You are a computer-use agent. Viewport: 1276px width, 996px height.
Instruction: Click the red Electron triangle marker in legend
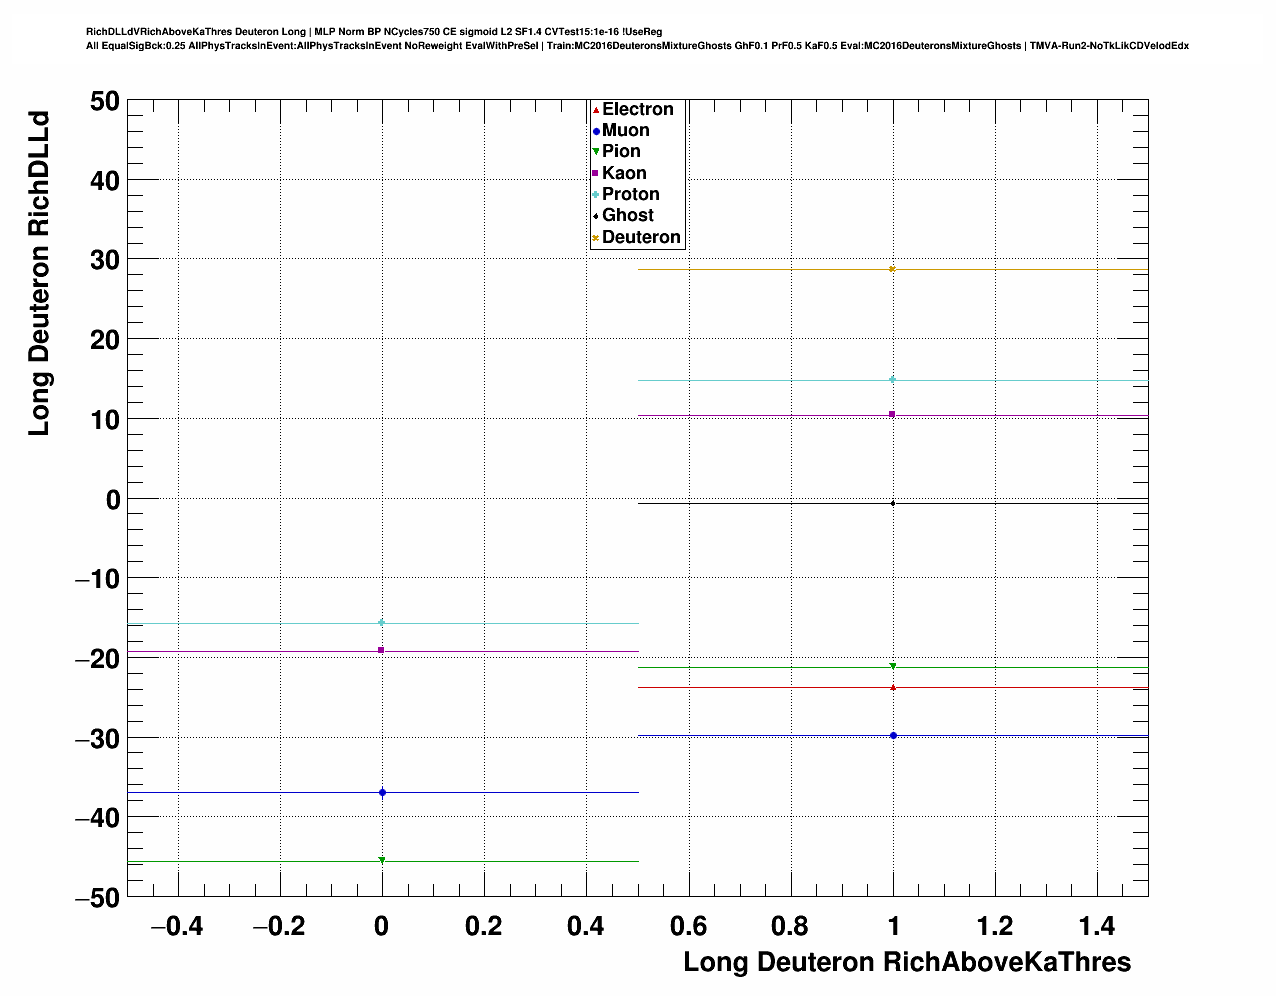click(596, 110)
